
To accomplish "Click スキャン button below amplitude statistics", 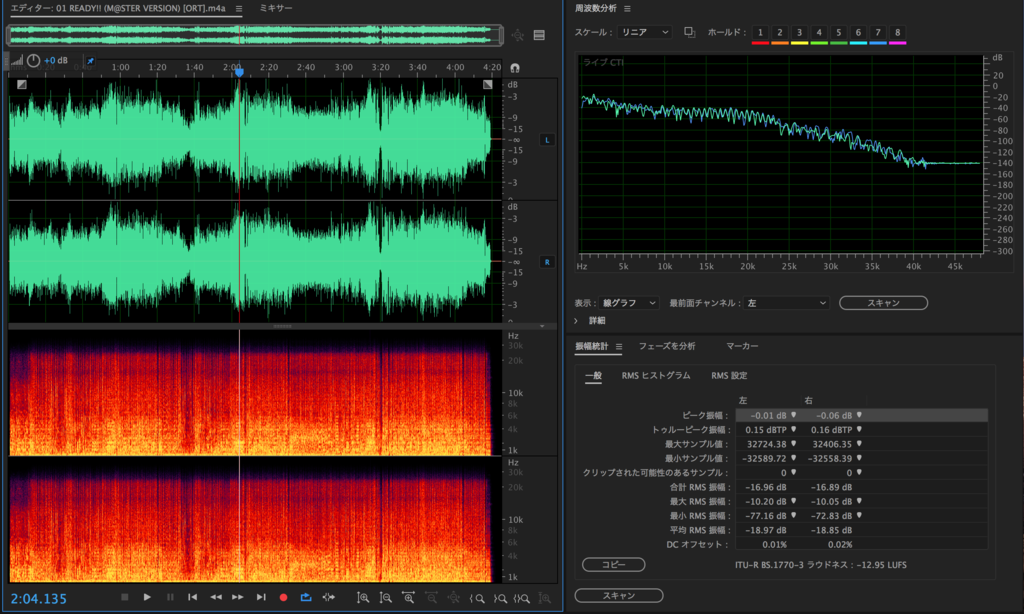I will (618, 596).
